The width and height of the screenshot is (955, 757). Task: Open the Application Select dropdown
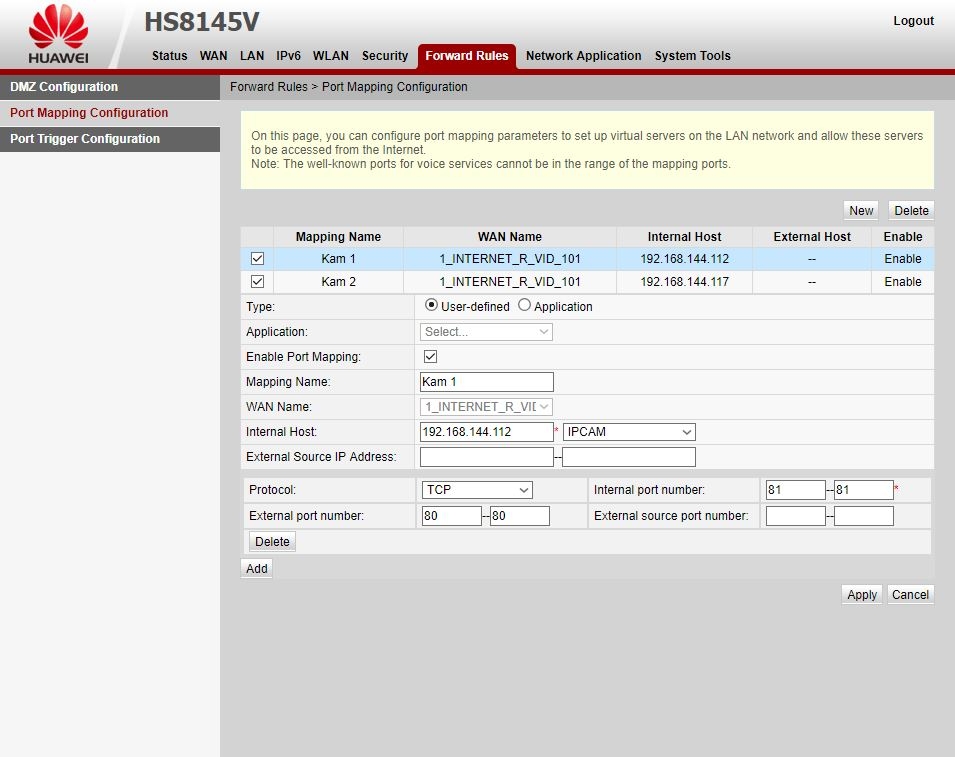486,332
